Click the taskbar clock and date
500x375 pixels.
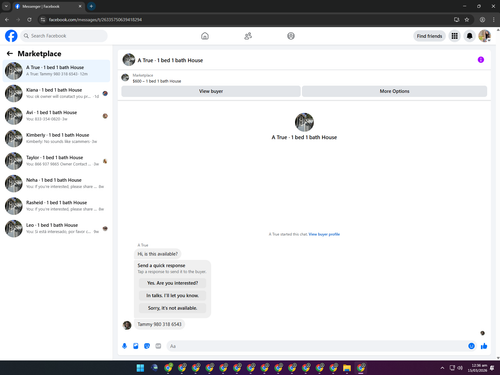tap(477, 368)
